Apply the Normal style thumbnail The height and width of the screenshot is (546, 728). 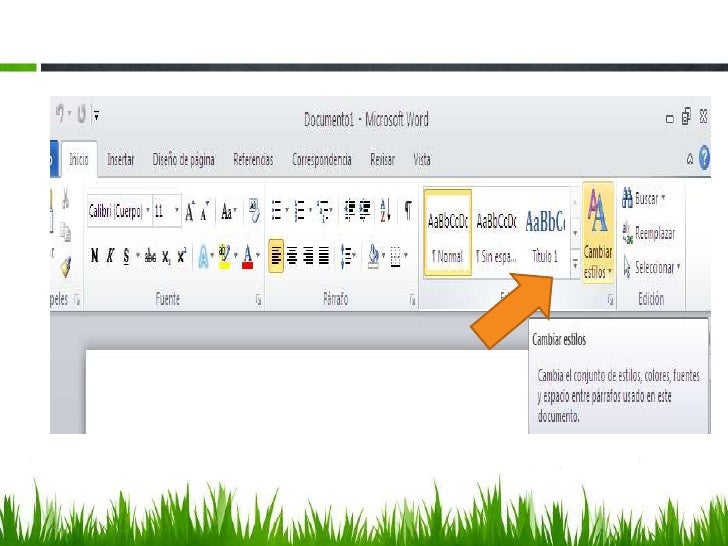448,233
